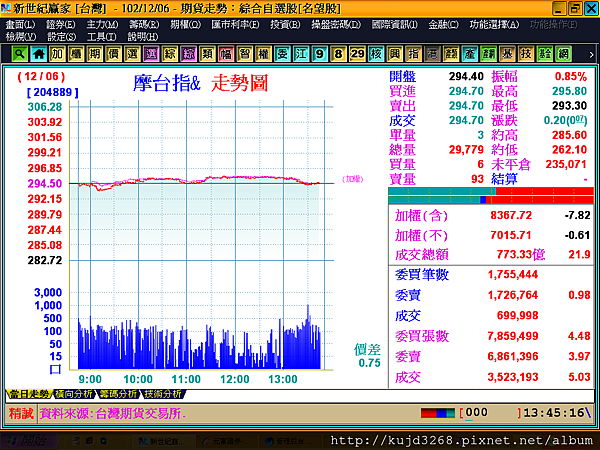Open the cyan 委 toolbar icon
Viewport: 600px width, 450px height.
pyautogui.click(x=282, y=54)
